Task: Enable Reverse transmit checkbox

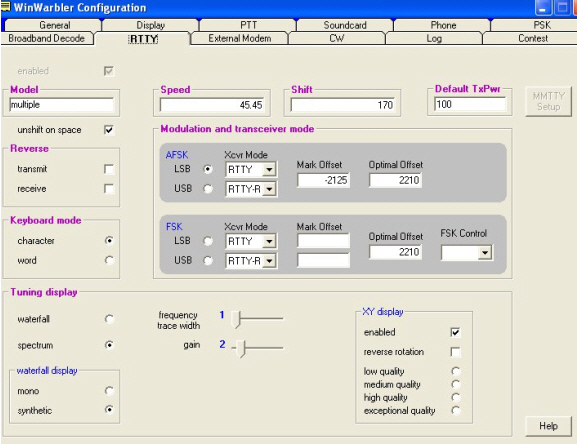Action: 109,169
